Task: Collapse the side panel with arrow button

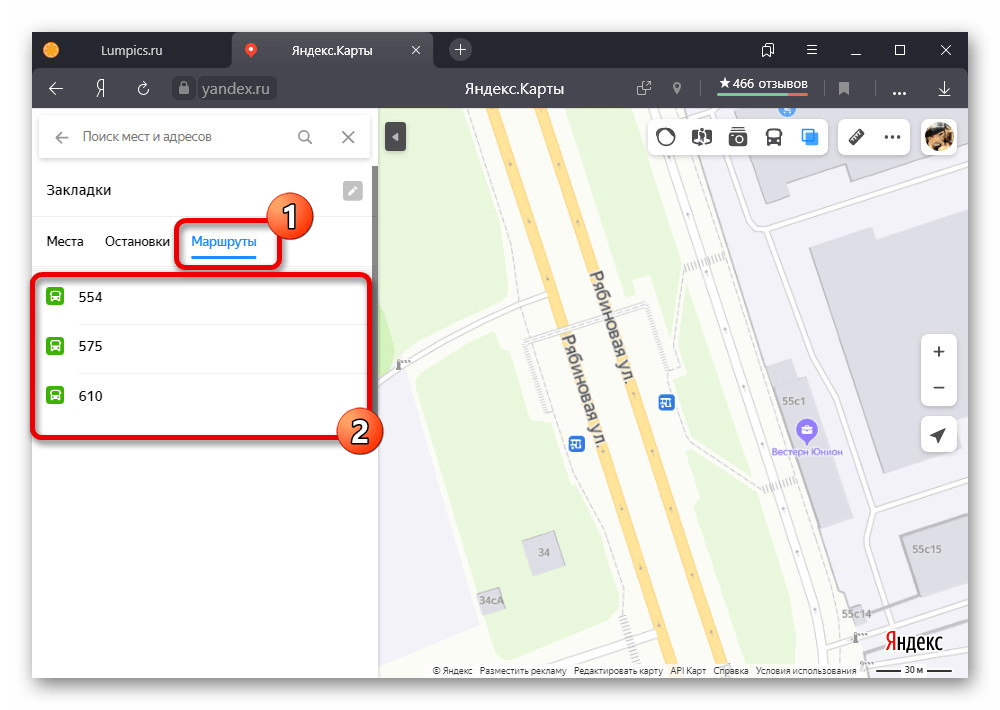Action: pos(395,137)
